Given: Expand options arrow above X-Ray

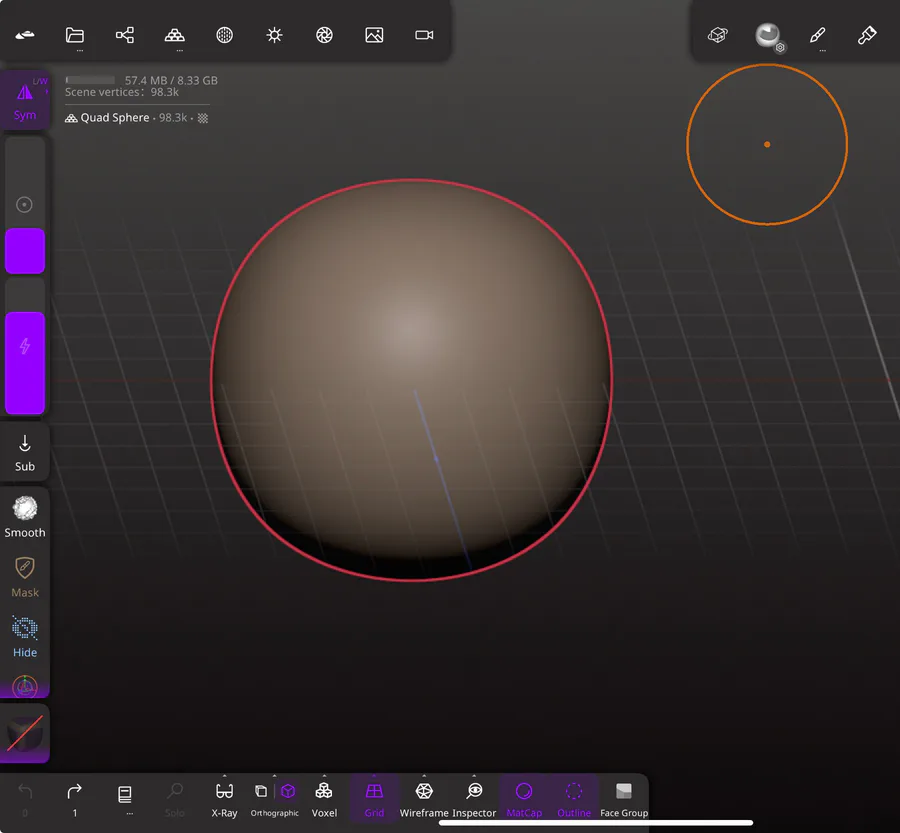Looking at the screenshot, I should [224, 776].
